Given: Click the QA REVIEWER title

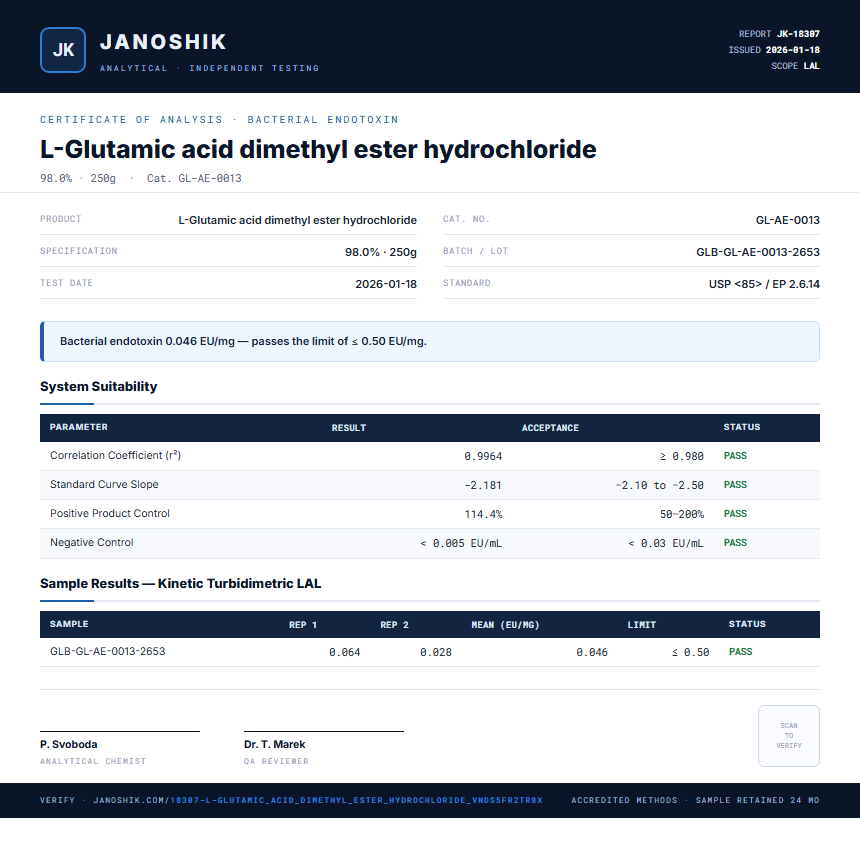Looking at the screenshot, I should 276,762.
